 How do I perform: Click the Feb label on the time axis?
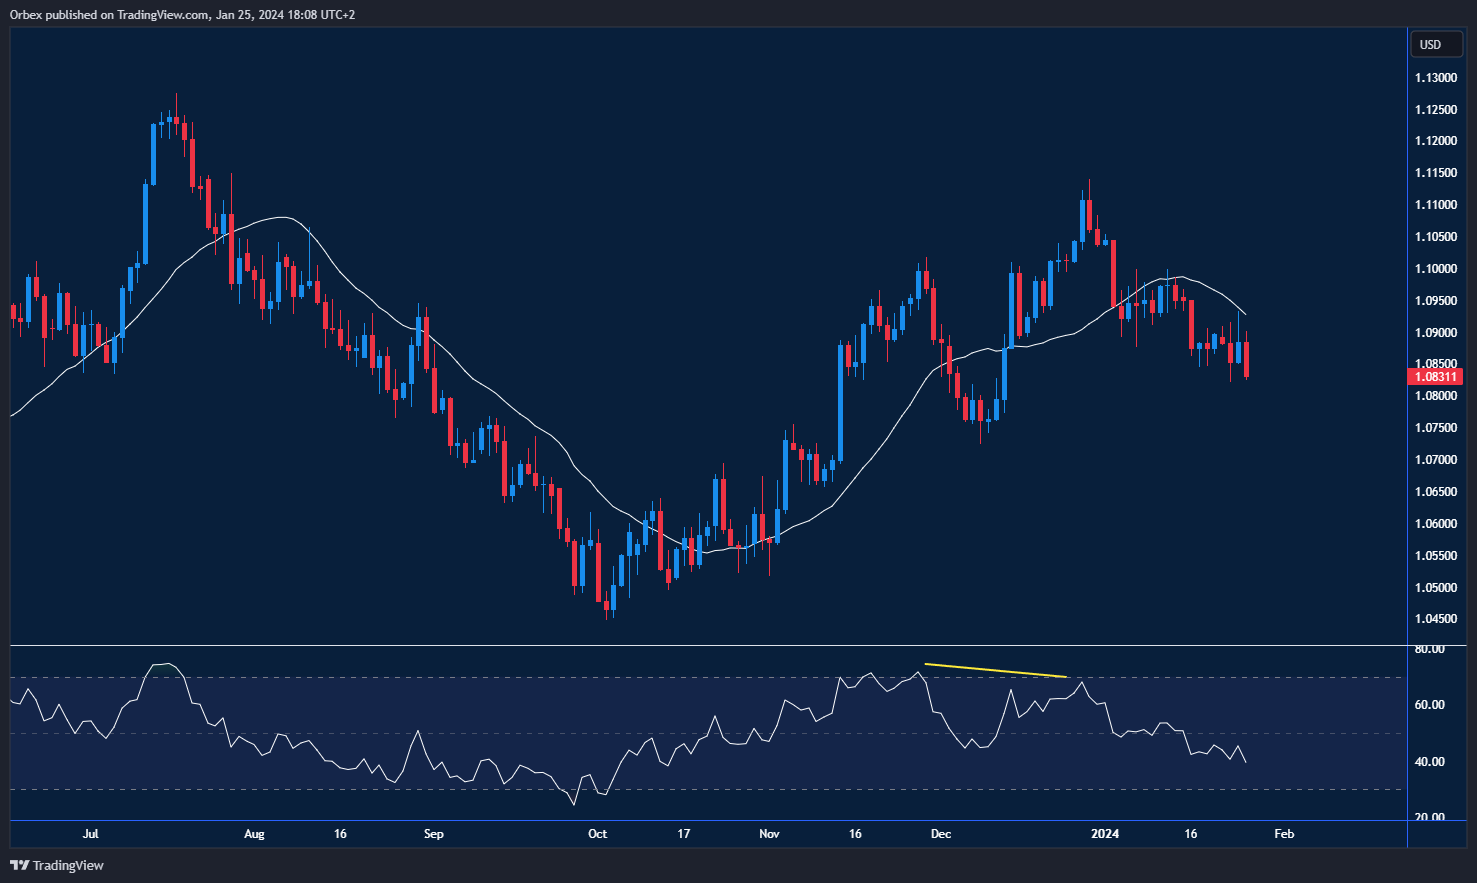tap(1283, 833)
